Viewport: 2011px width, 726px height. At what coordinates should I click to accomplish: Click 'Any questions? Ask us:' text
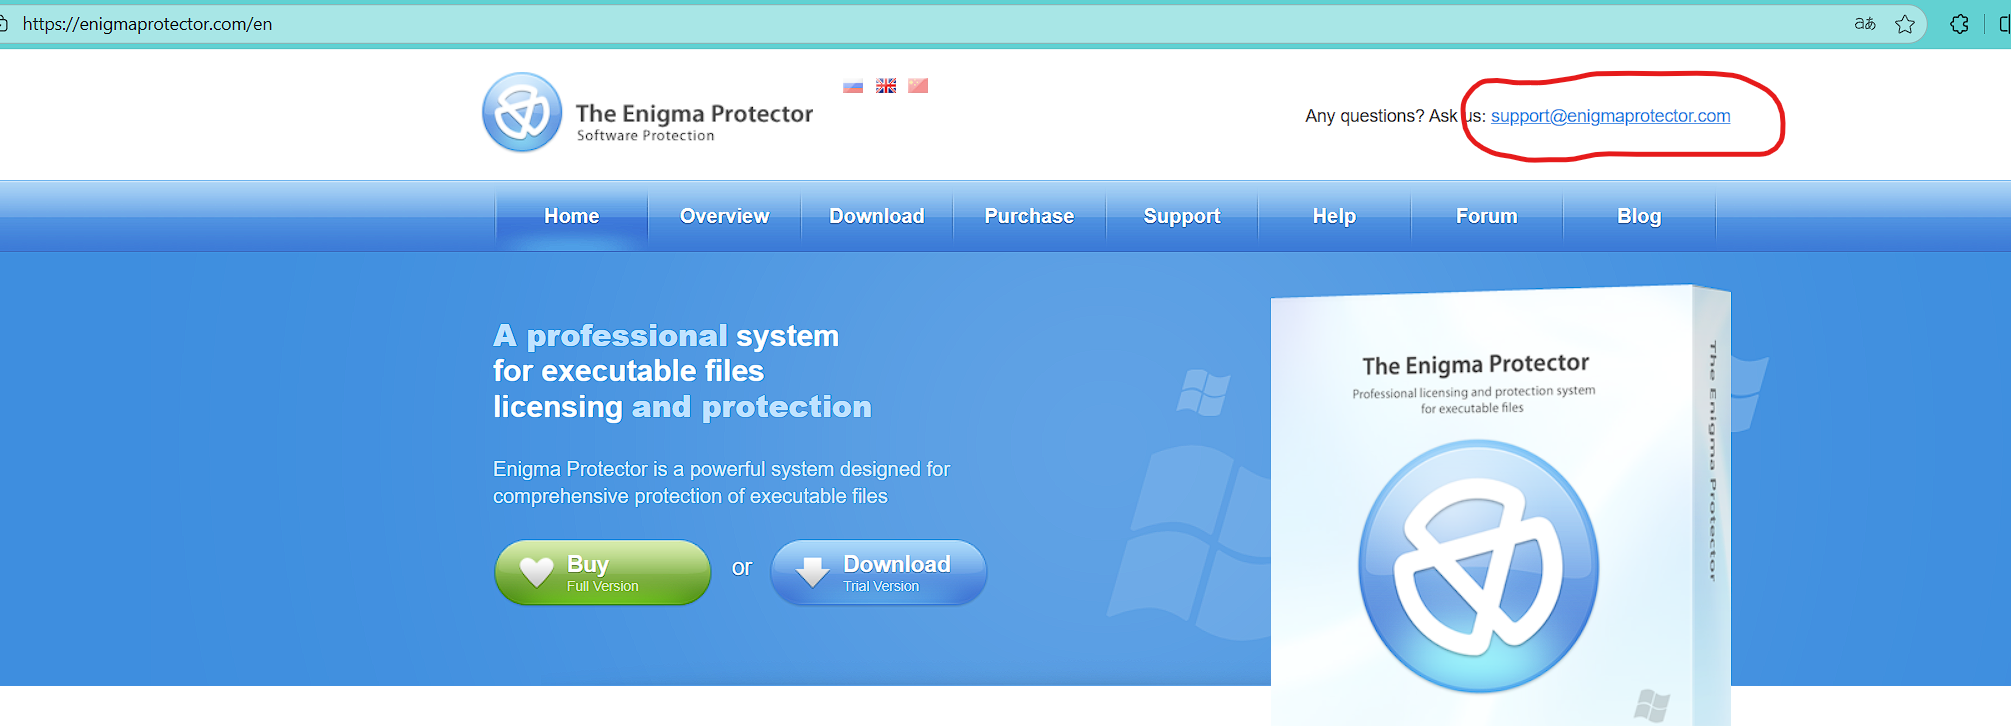click(x=1395, y=116)
